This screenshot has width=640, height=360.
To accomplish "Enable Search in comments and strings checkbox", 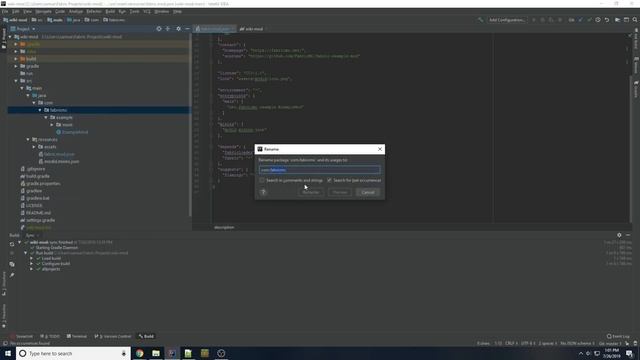I will (262, 180).
